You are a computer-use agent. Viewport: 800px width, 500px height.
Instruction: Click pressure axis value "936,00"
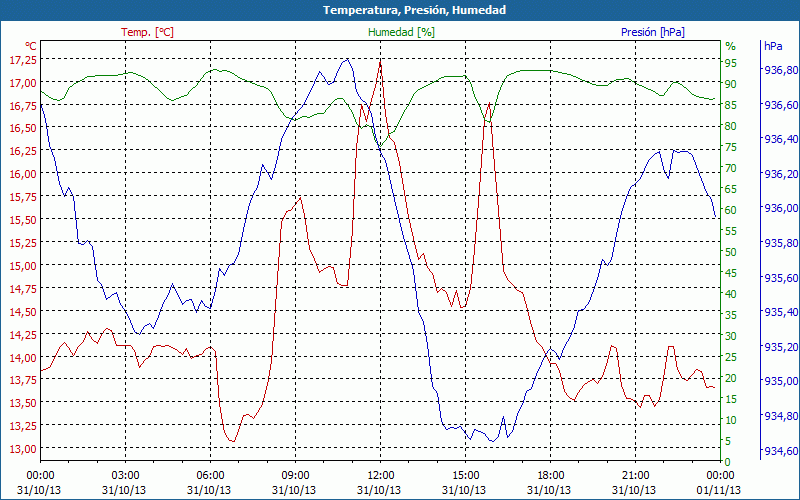tap(781, 208)
